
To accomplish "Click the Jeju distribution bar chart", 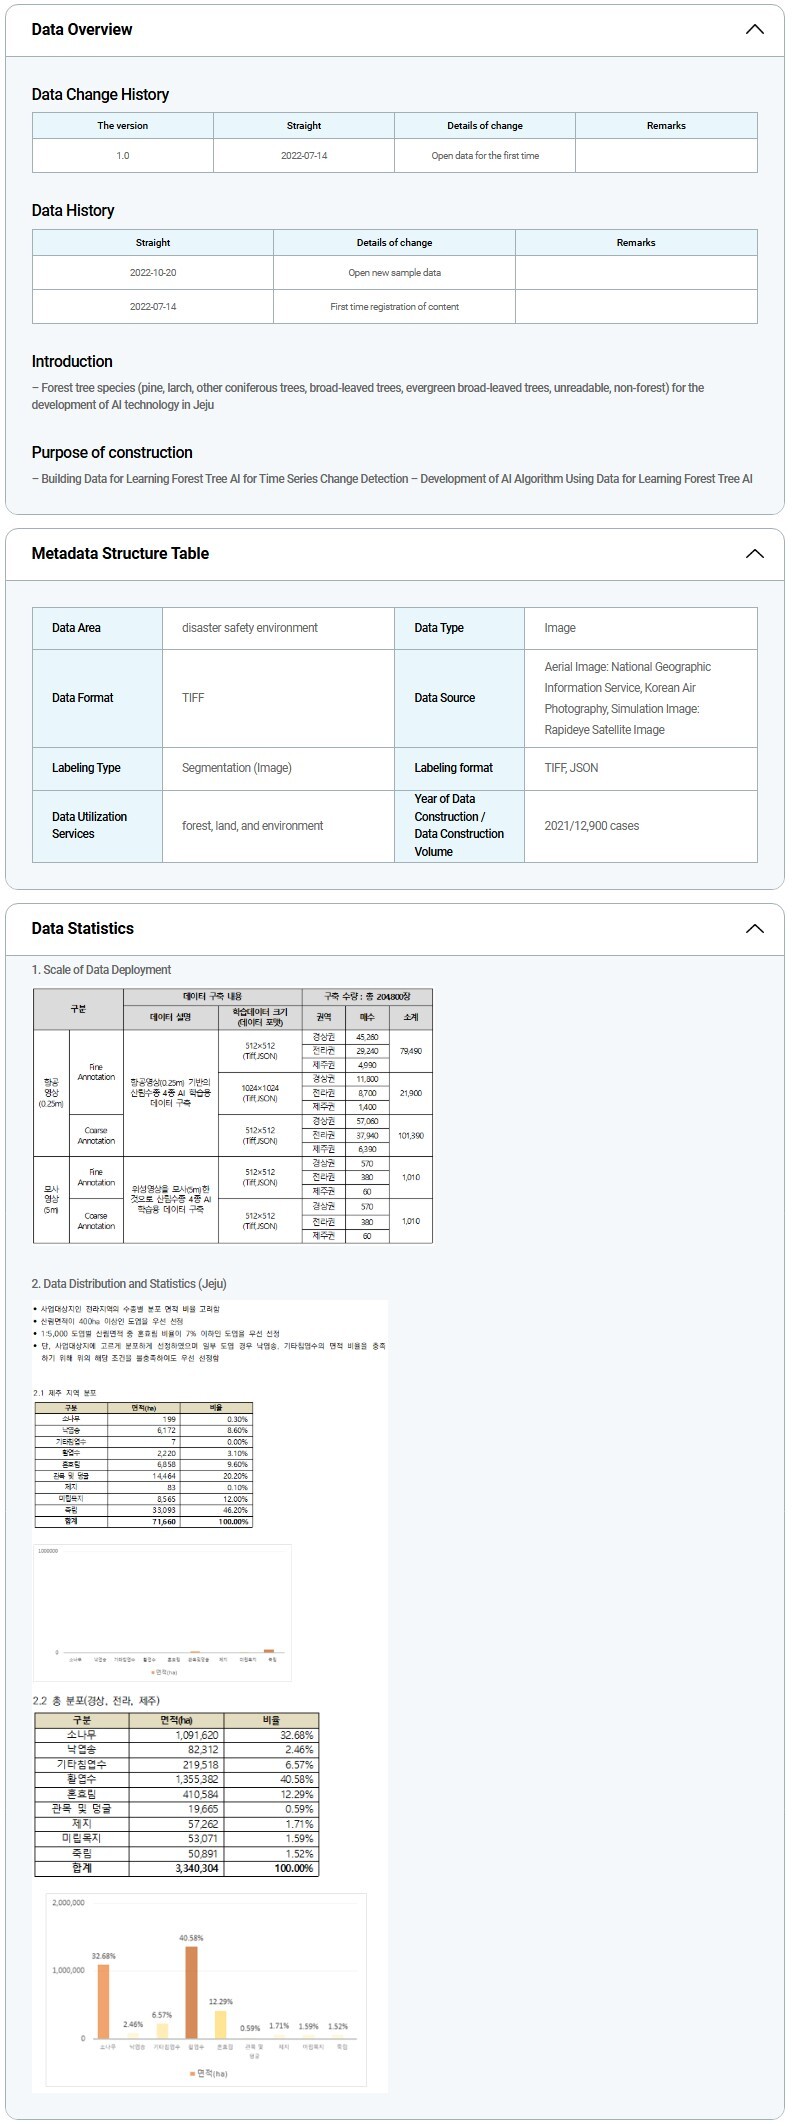I will (162, 1611).
